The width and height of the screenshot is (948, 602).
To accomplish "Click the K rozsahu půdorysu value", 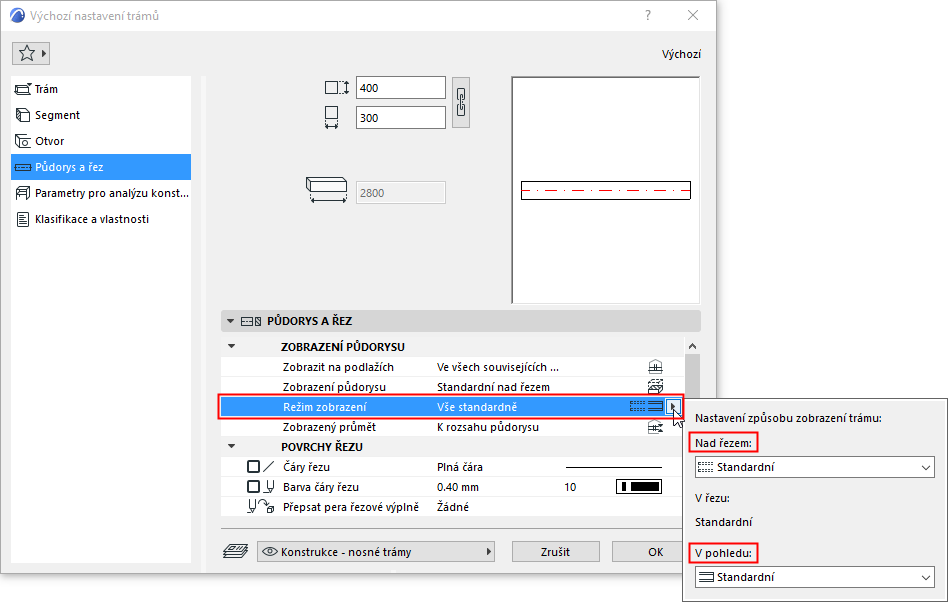I will point(488,427).
